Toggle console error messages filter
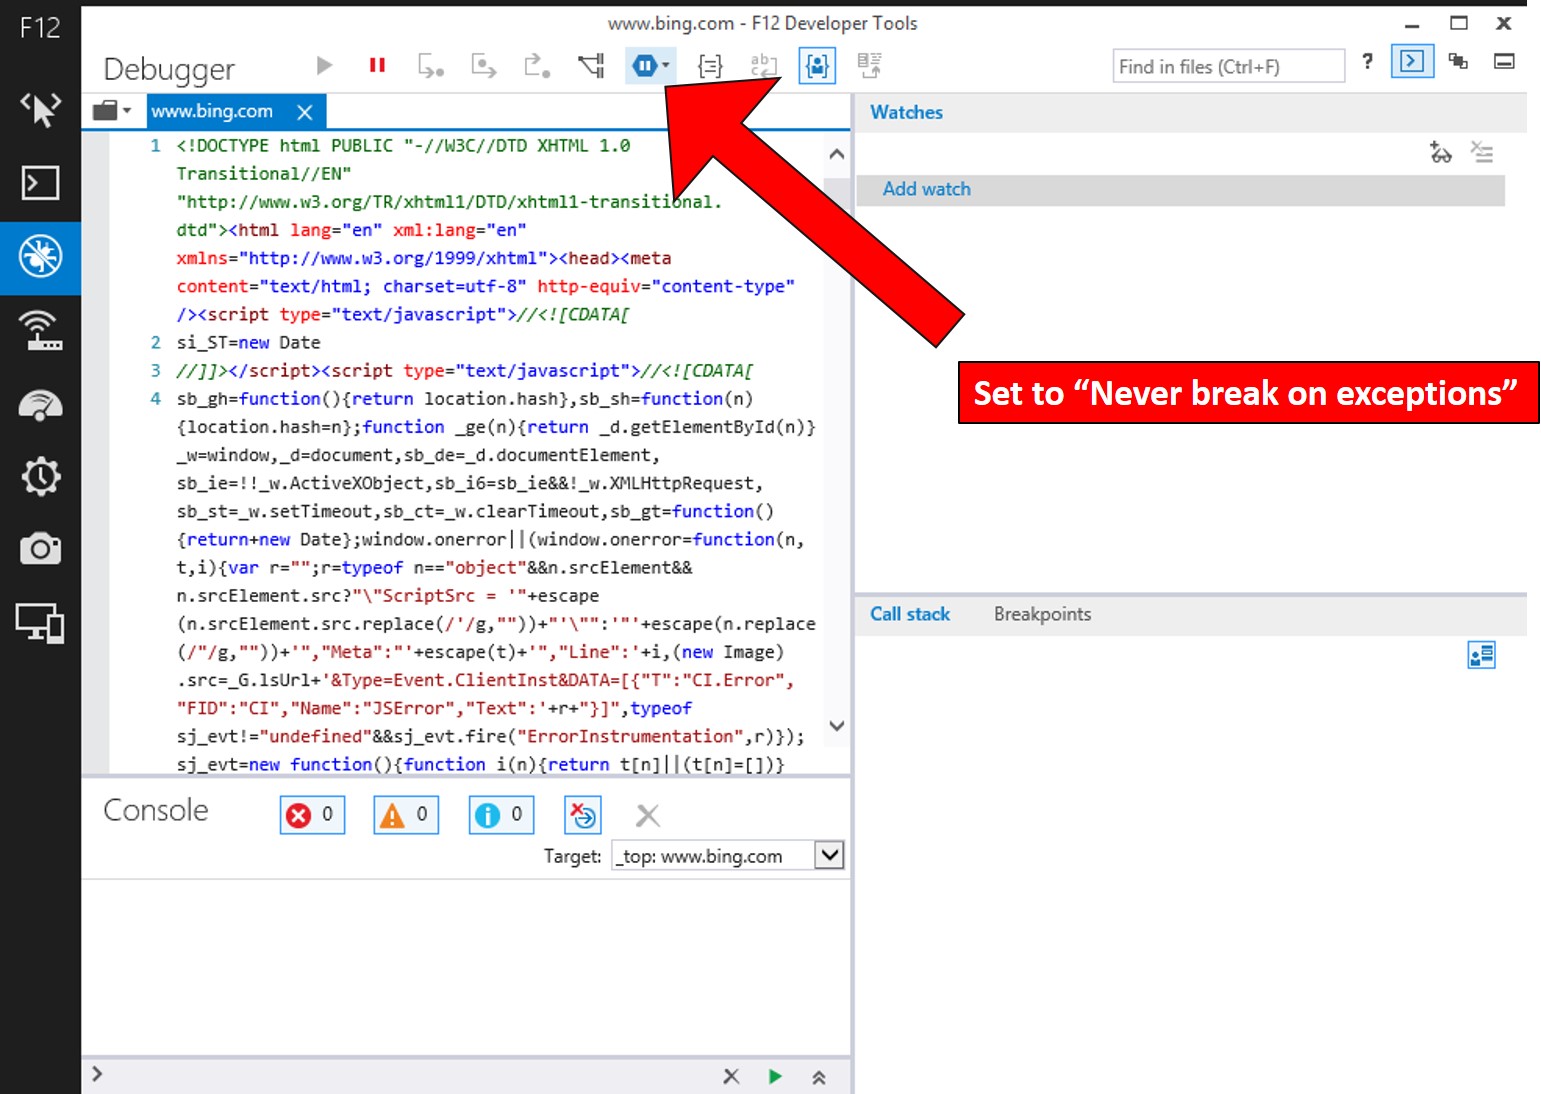The height and width of the screenshot is (1094, 1541). [x=312, y=815]
